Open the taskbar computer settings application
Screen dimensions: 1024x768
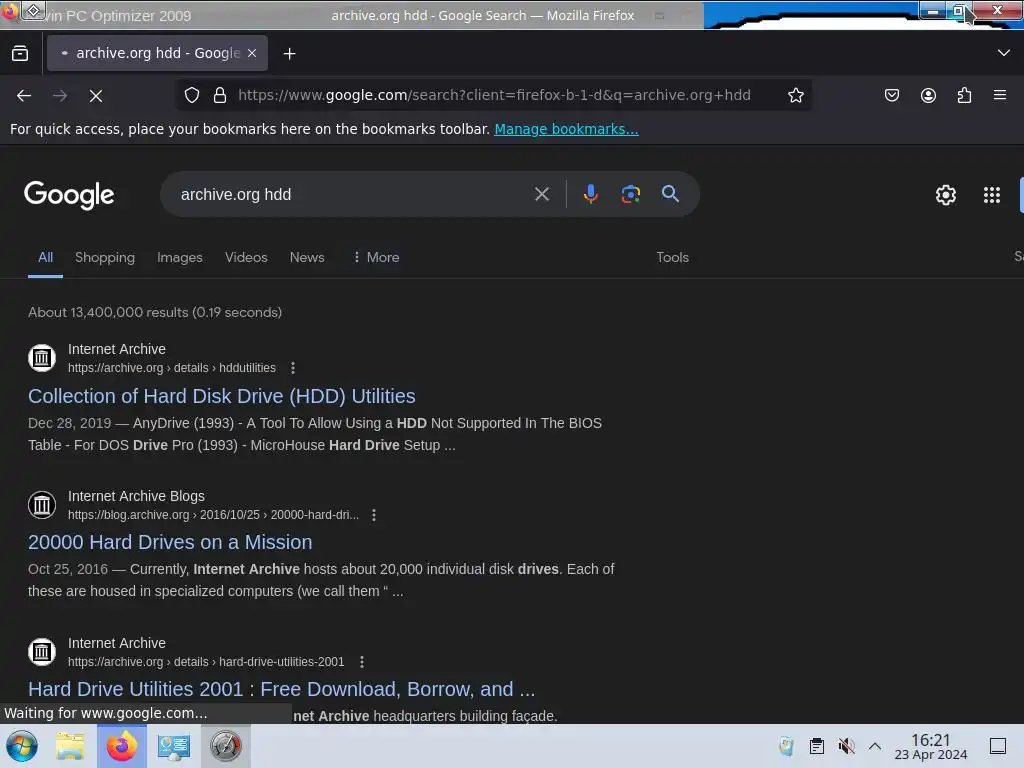click(x=174, y=746)
